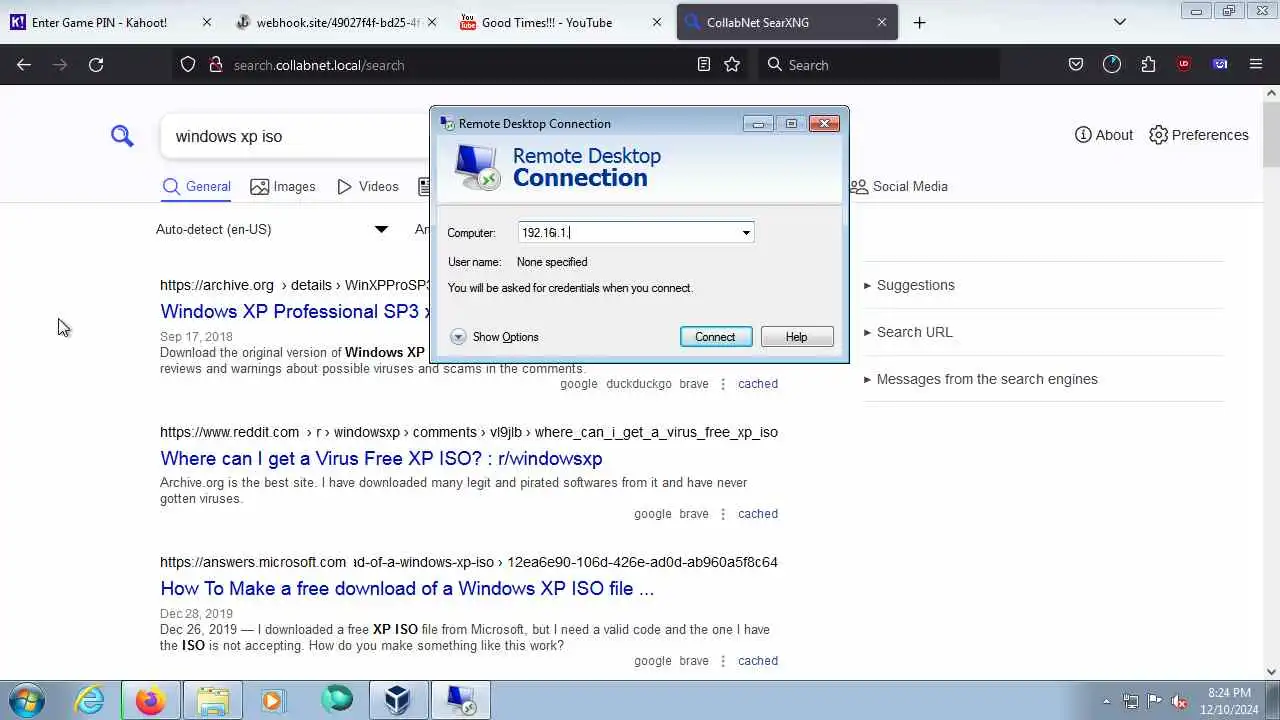Screen dimensions: 1280x720
Task: Open Firefox reader view icon
Action: point(704,64)
